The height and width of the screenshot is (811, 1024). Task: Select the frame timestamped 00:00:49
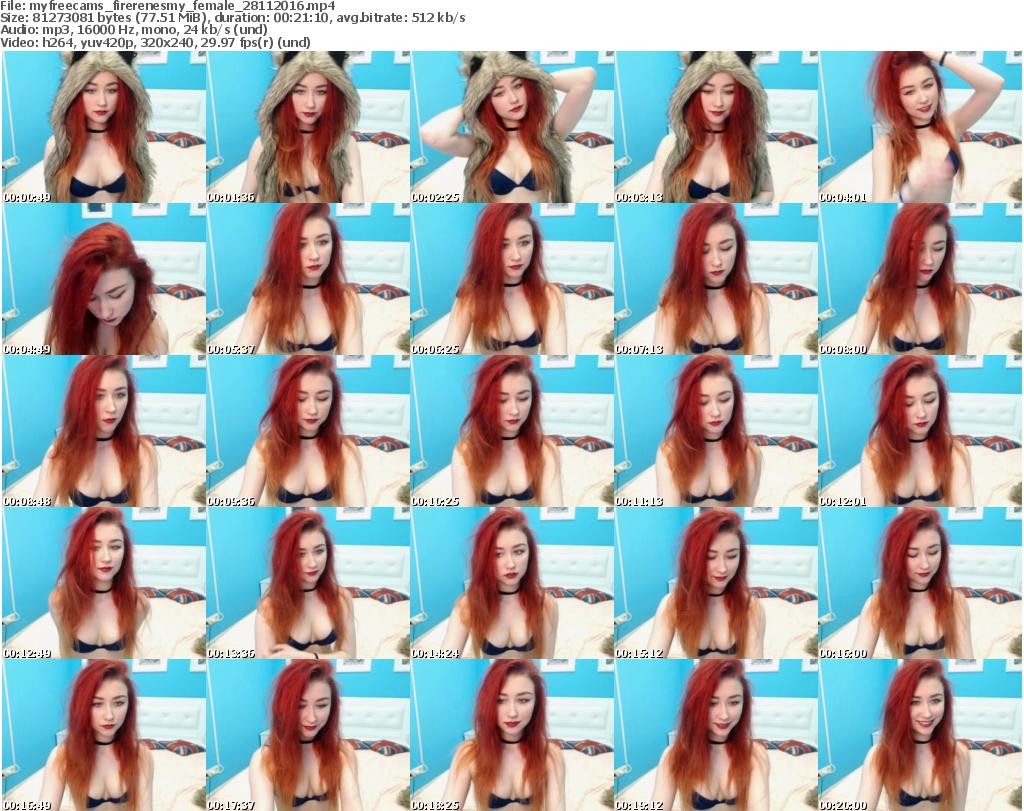click(x=104, y=127)
